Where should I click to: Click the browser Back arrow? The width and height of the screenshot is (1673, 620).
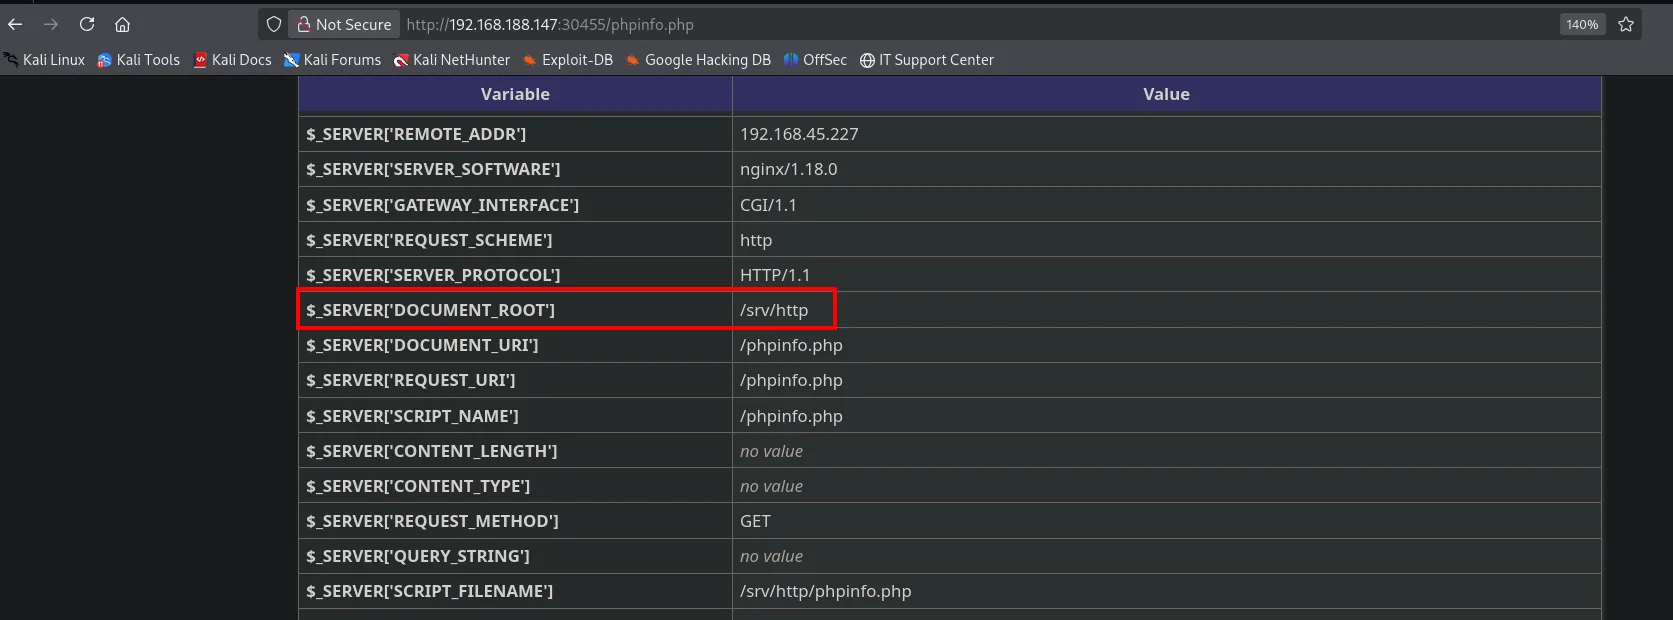point(15,24)
